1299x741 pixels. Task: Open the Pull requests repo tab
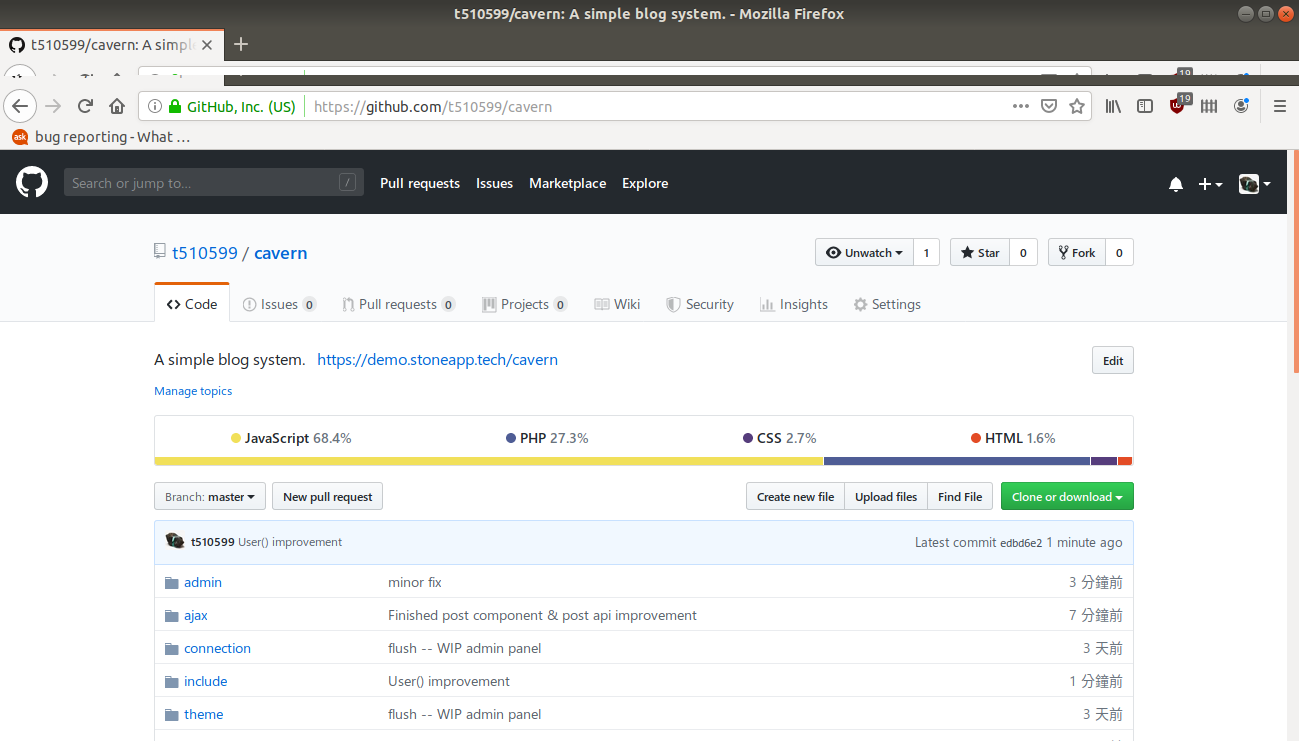pyautogui.click(x=398, y=304)
